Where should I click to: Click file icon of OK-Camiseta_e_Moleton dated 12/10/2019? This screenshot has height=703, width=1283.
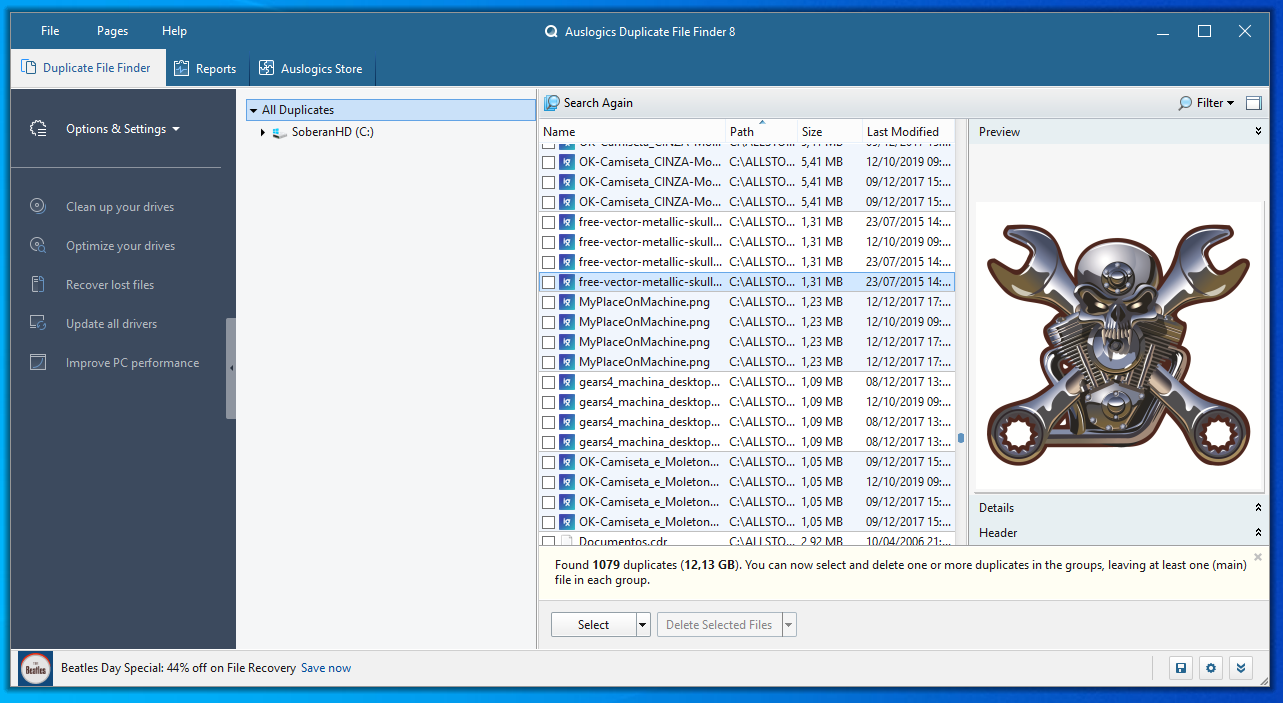pos(567,482)
